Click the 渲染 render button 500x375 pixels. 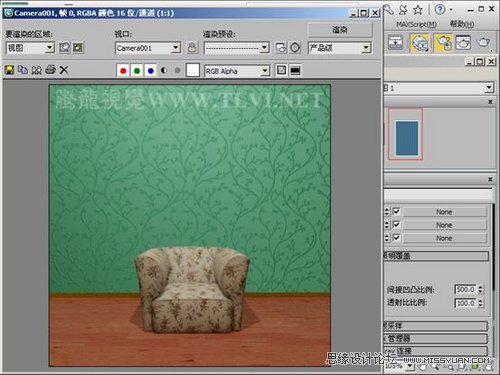340,30
